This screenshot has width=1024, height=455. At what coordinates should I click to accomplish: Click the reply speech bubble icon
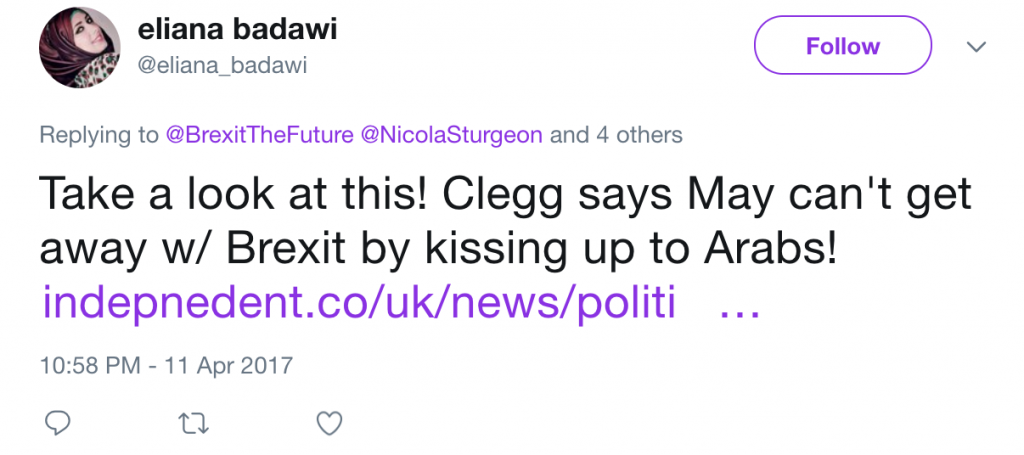pyautogui.click(x=59, y=423)
